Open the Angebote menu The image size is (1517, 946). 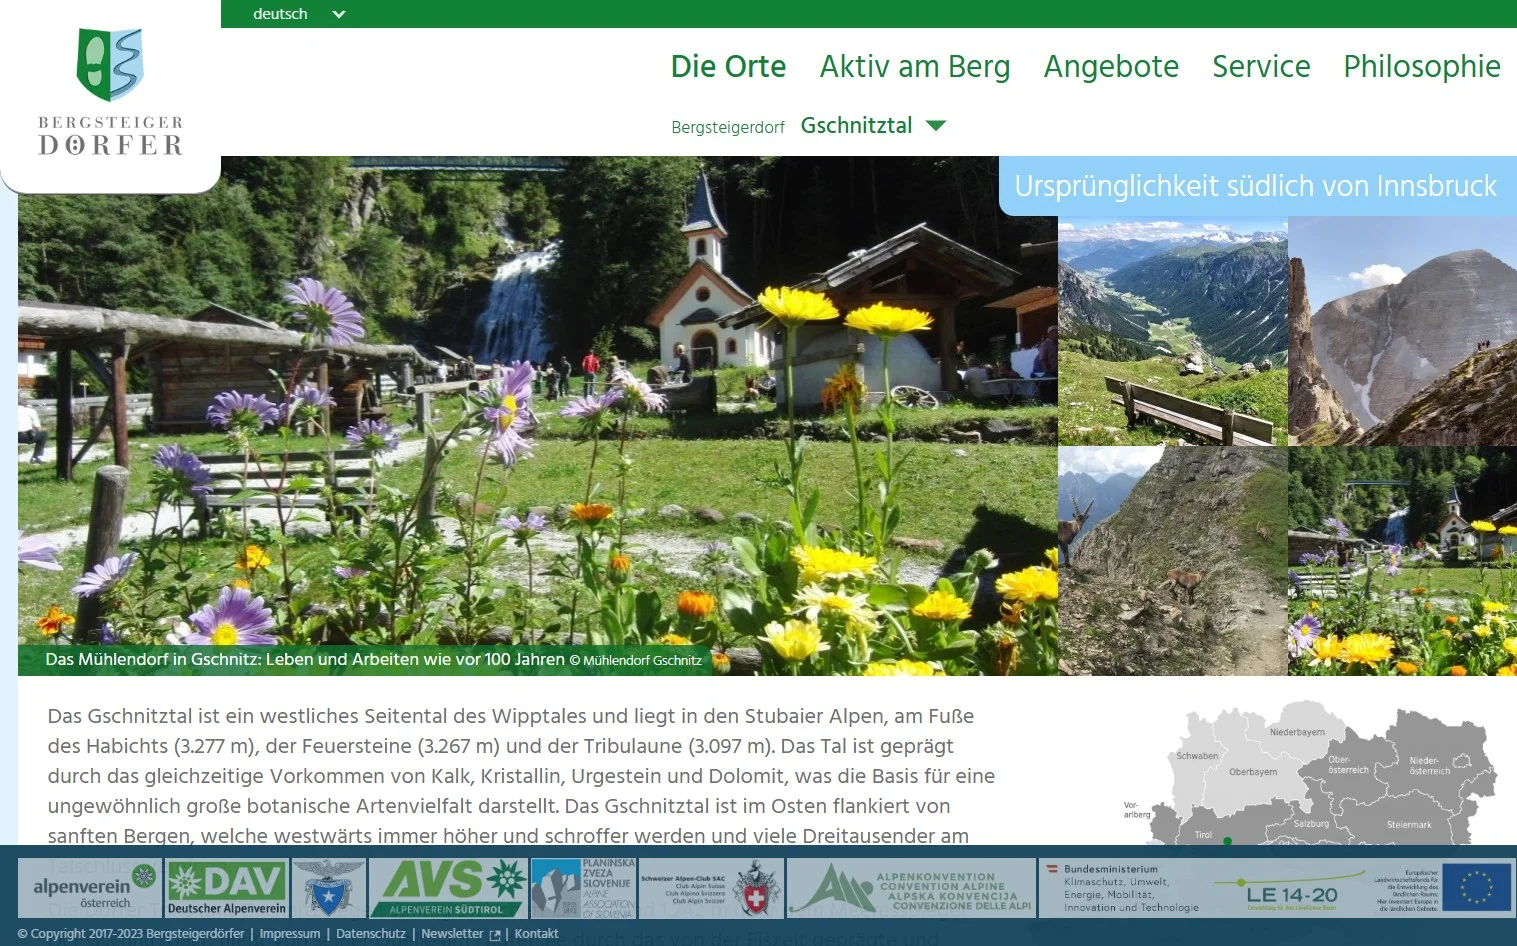coord(1111,66)
